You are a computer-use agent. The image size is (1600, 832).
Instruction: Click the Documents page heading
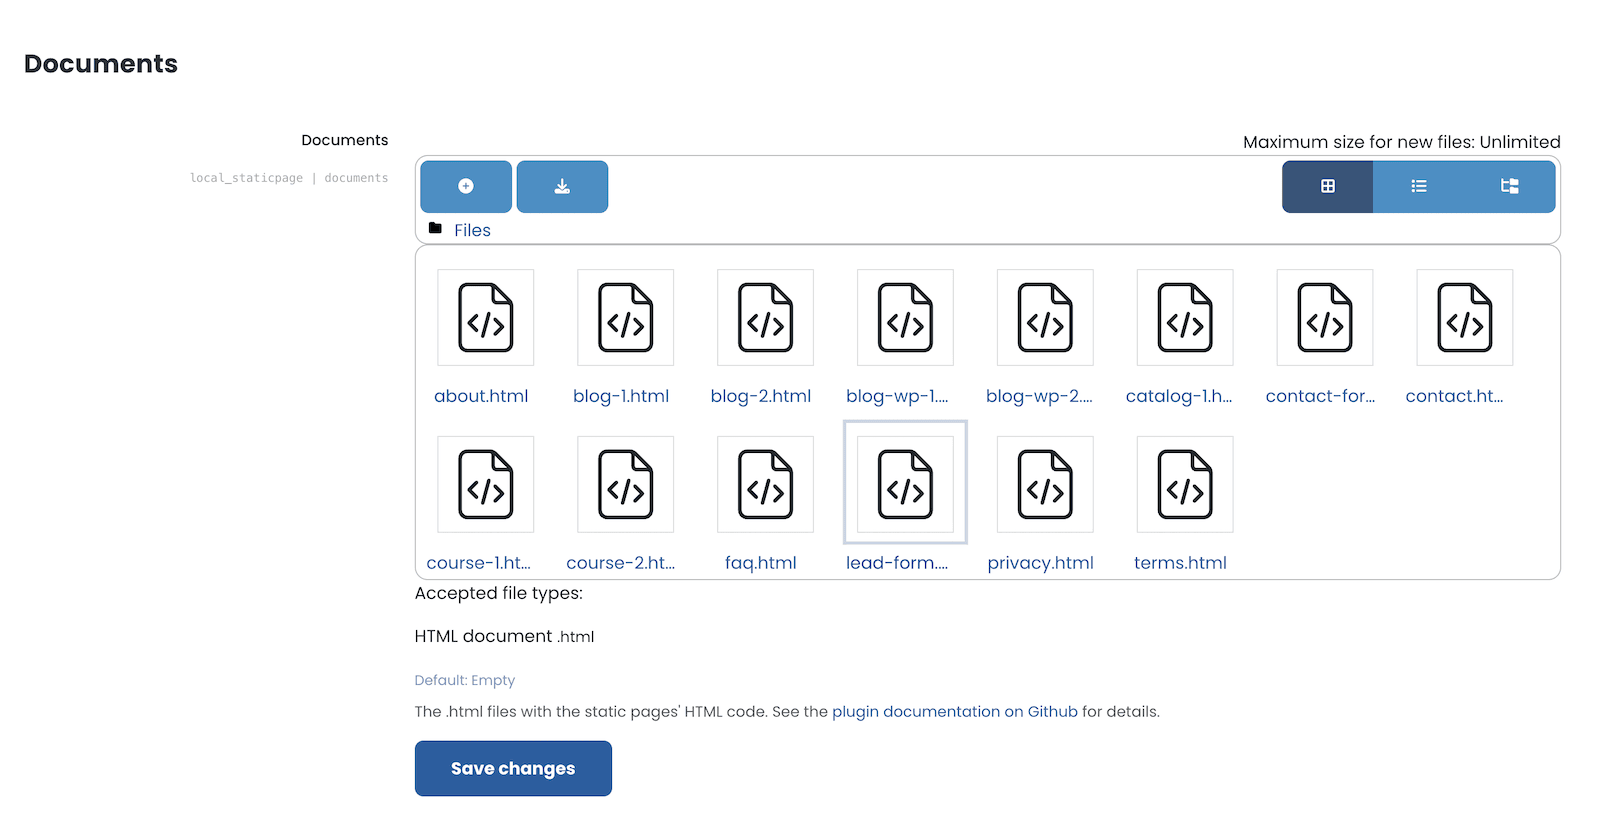(x=101, y=64)
